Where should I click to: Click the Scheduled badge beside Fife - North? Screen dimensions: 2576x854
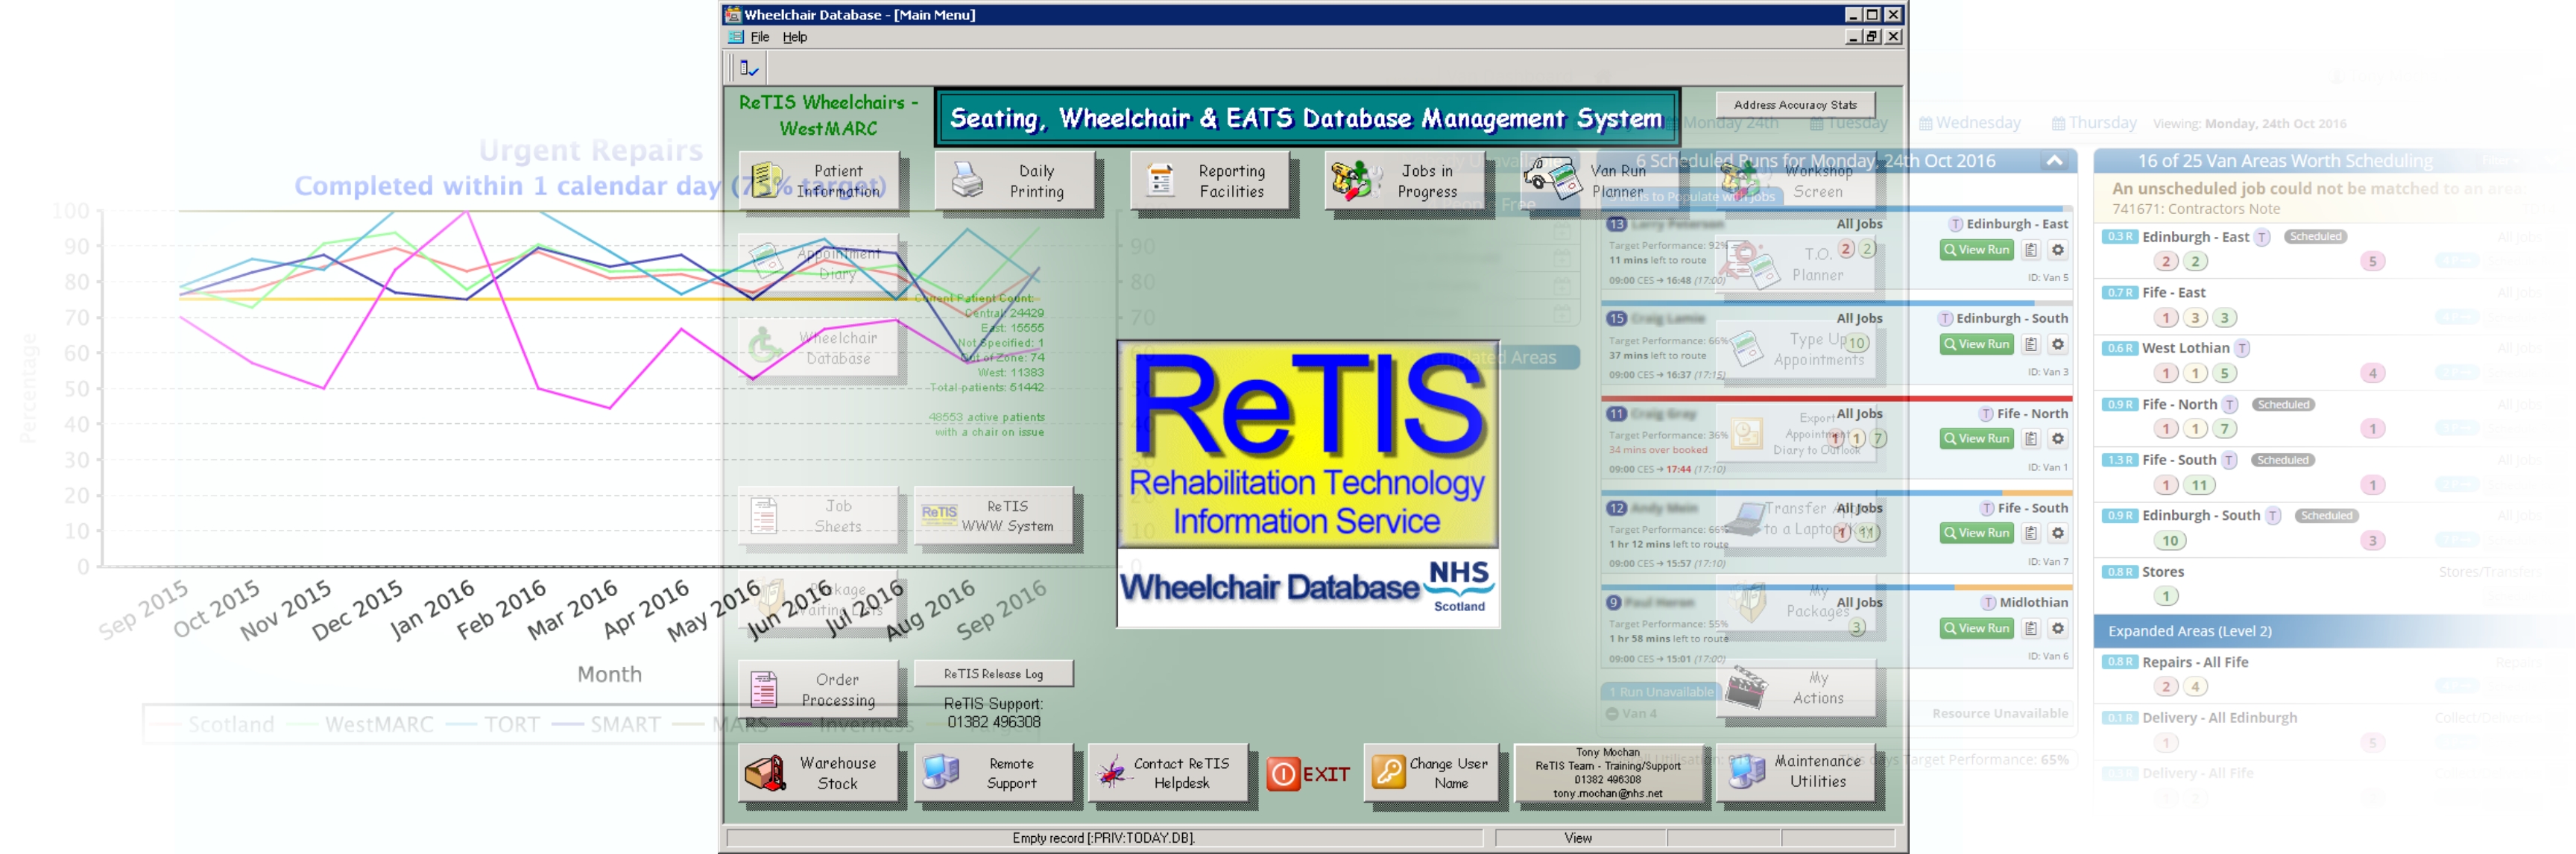tap(2283, 405)
